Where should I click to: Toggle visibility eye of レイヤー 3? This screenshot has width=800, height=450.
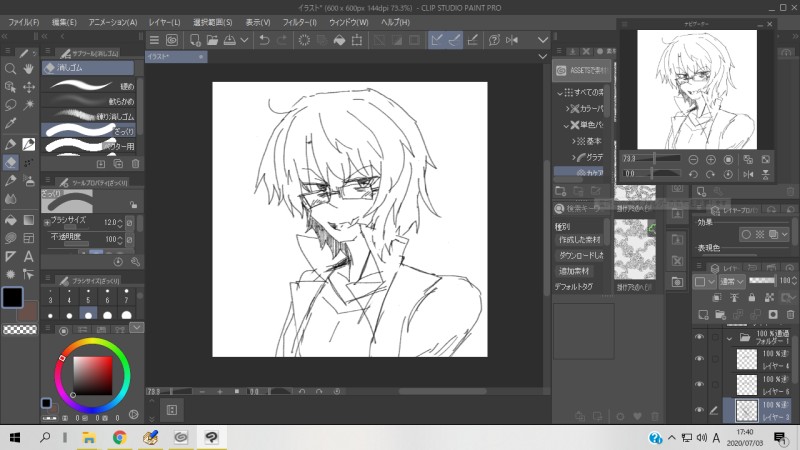pos(699,410)
